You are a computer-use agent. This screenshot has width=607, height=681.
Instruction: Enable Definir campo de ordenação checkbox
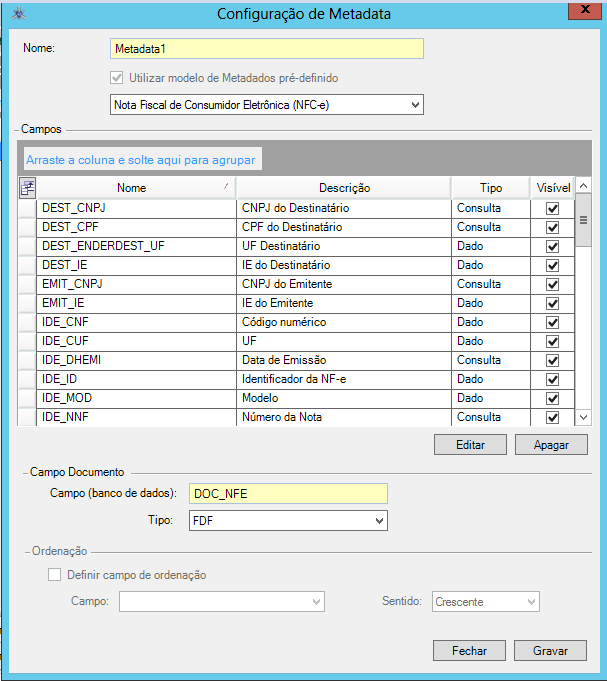pyautogui.click(x=55, y=575)
